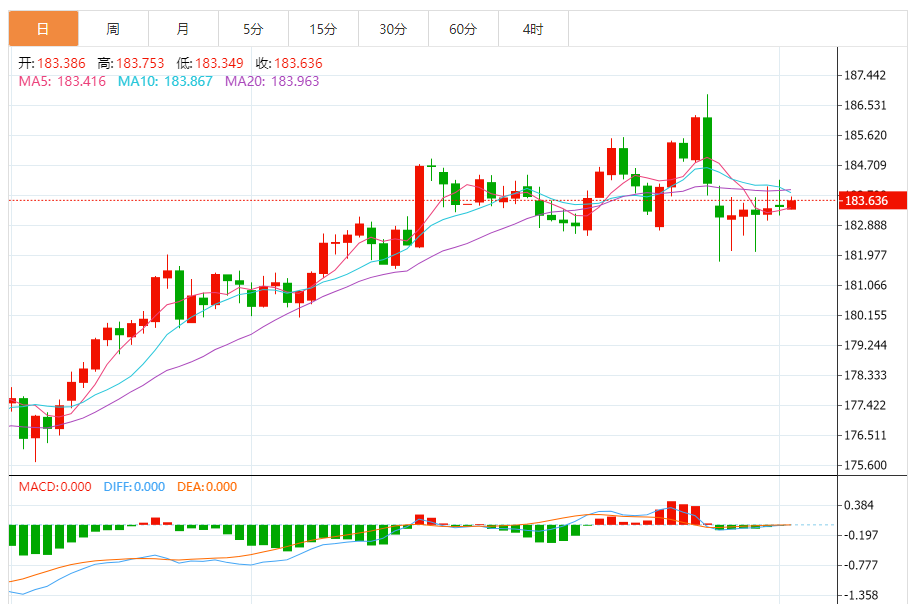
Task: Click the 187.442 price axis label
Action: [866, 76]
